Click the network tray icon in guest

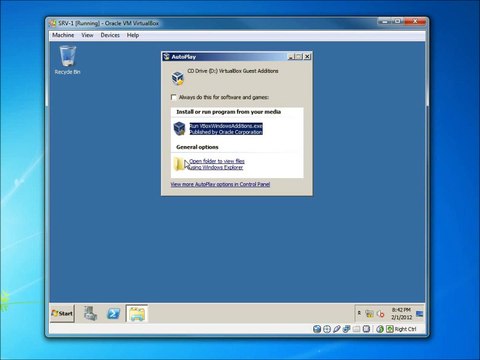pos(370,313)
